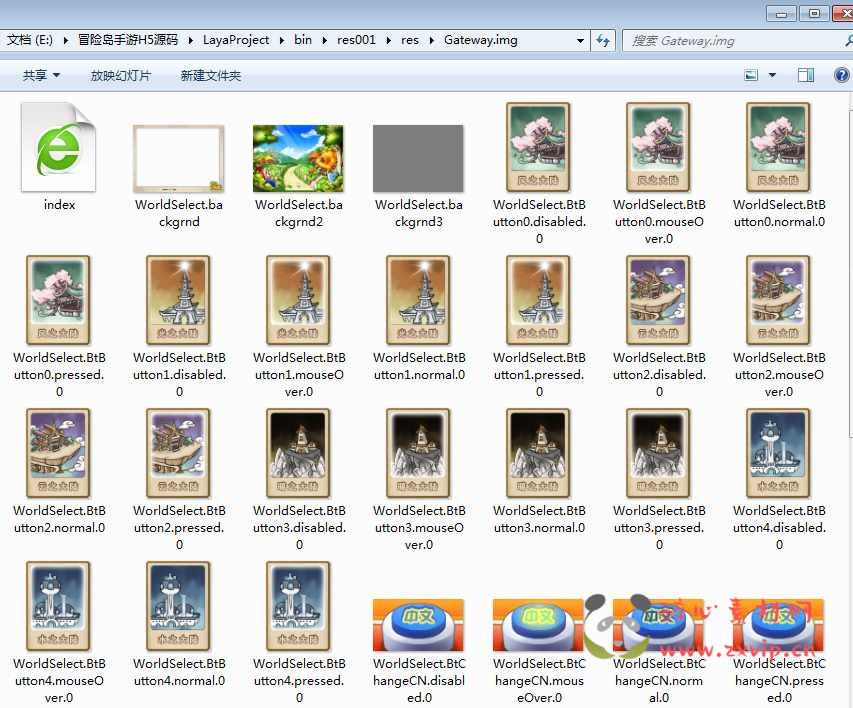Click LayaProject in the address path
The width and height of the screenshot is (853, 708).
[x=236, y=40]
